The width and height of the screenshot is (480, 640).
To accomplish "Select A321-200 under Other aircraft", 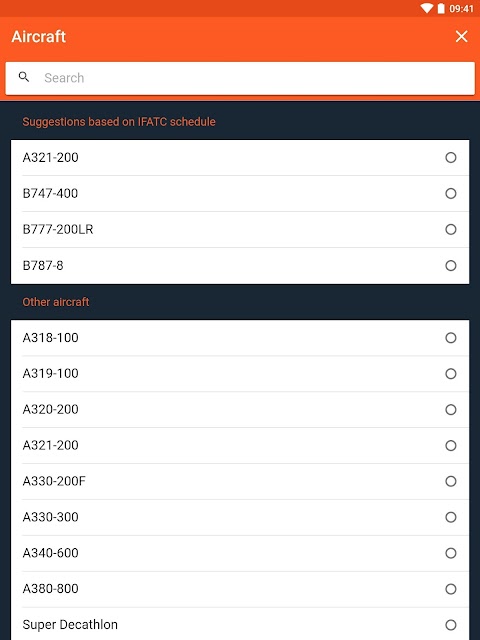I will [451, 446].
